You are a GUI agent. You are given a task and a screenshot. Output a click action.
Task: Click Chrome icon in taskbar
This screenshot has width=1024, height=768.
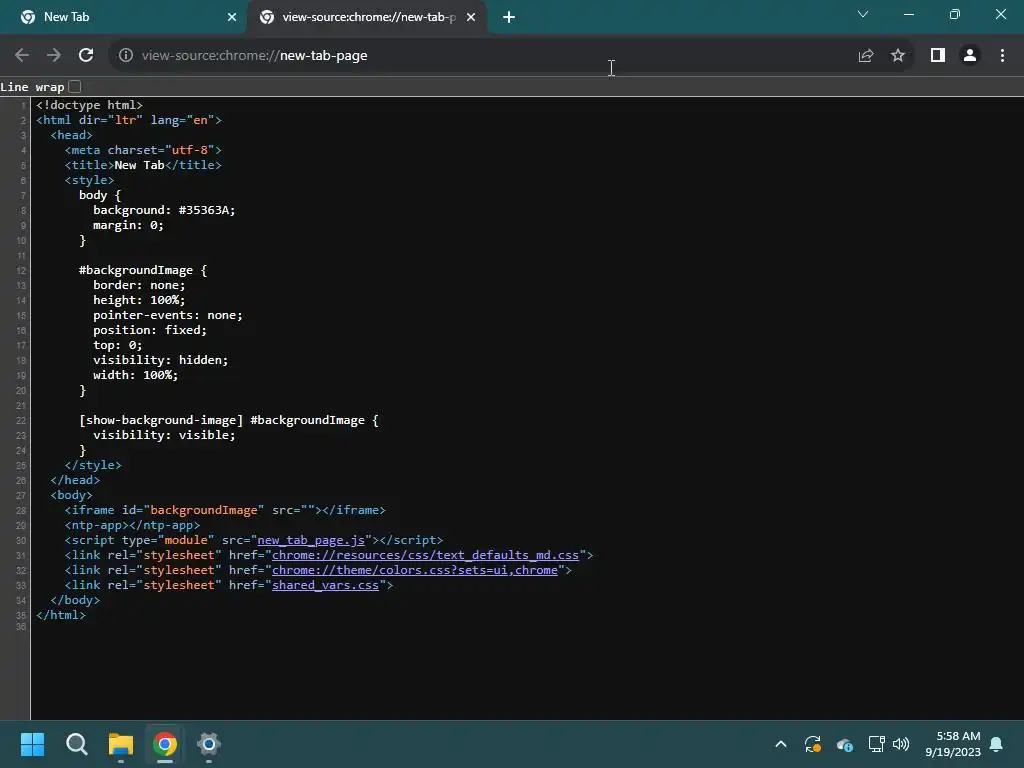pos(165,744)
